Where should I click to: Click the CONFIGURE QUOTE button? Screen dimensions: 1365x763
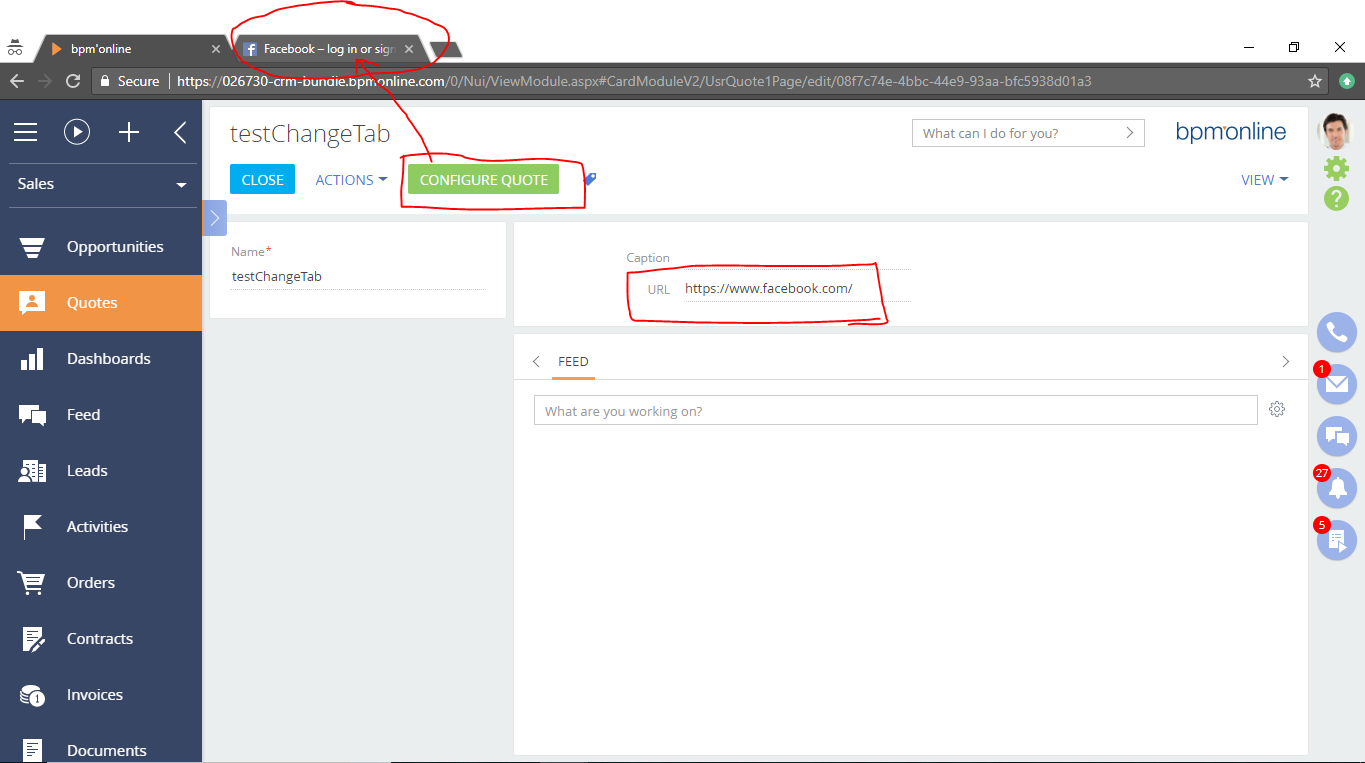(483, 180)
